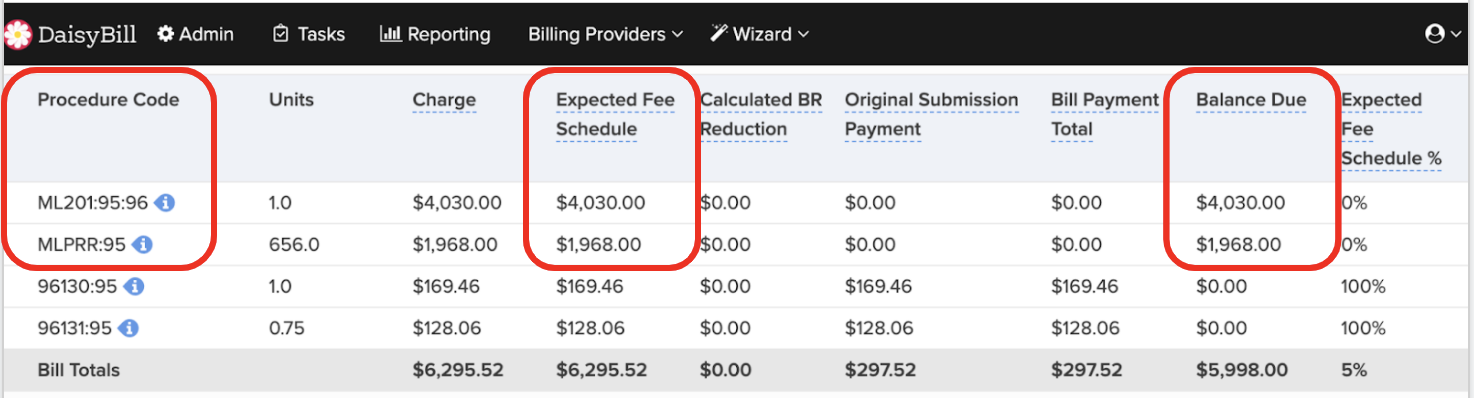This screenshot has height=398, width=1474.
Task: Open the Wizard dropdown menu
Action: pos(760,34)
